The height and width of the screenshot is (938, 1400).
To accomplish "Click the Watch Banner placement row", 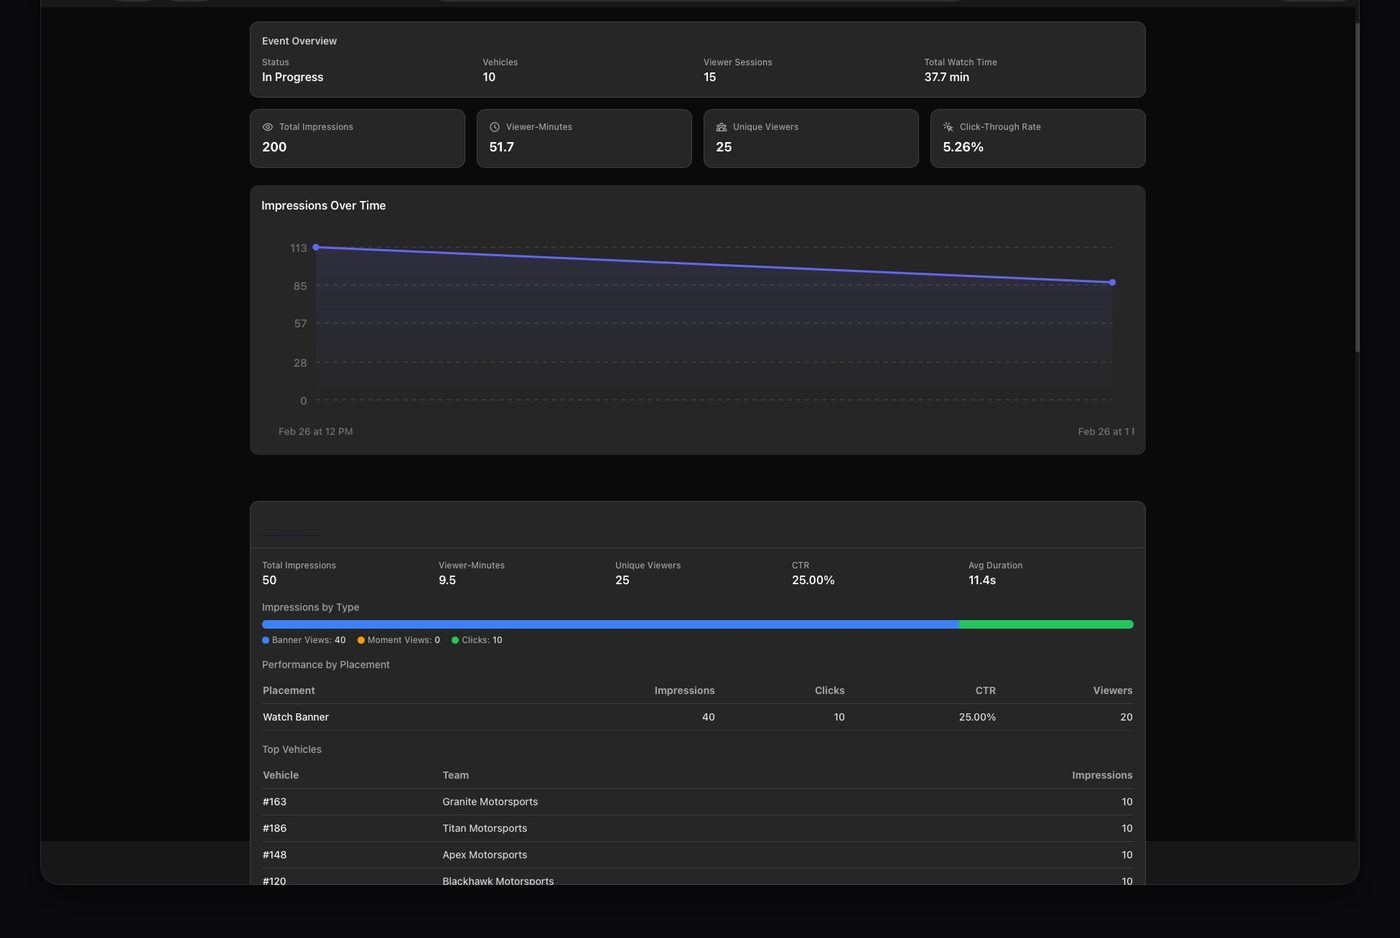I will pos(295,717).
